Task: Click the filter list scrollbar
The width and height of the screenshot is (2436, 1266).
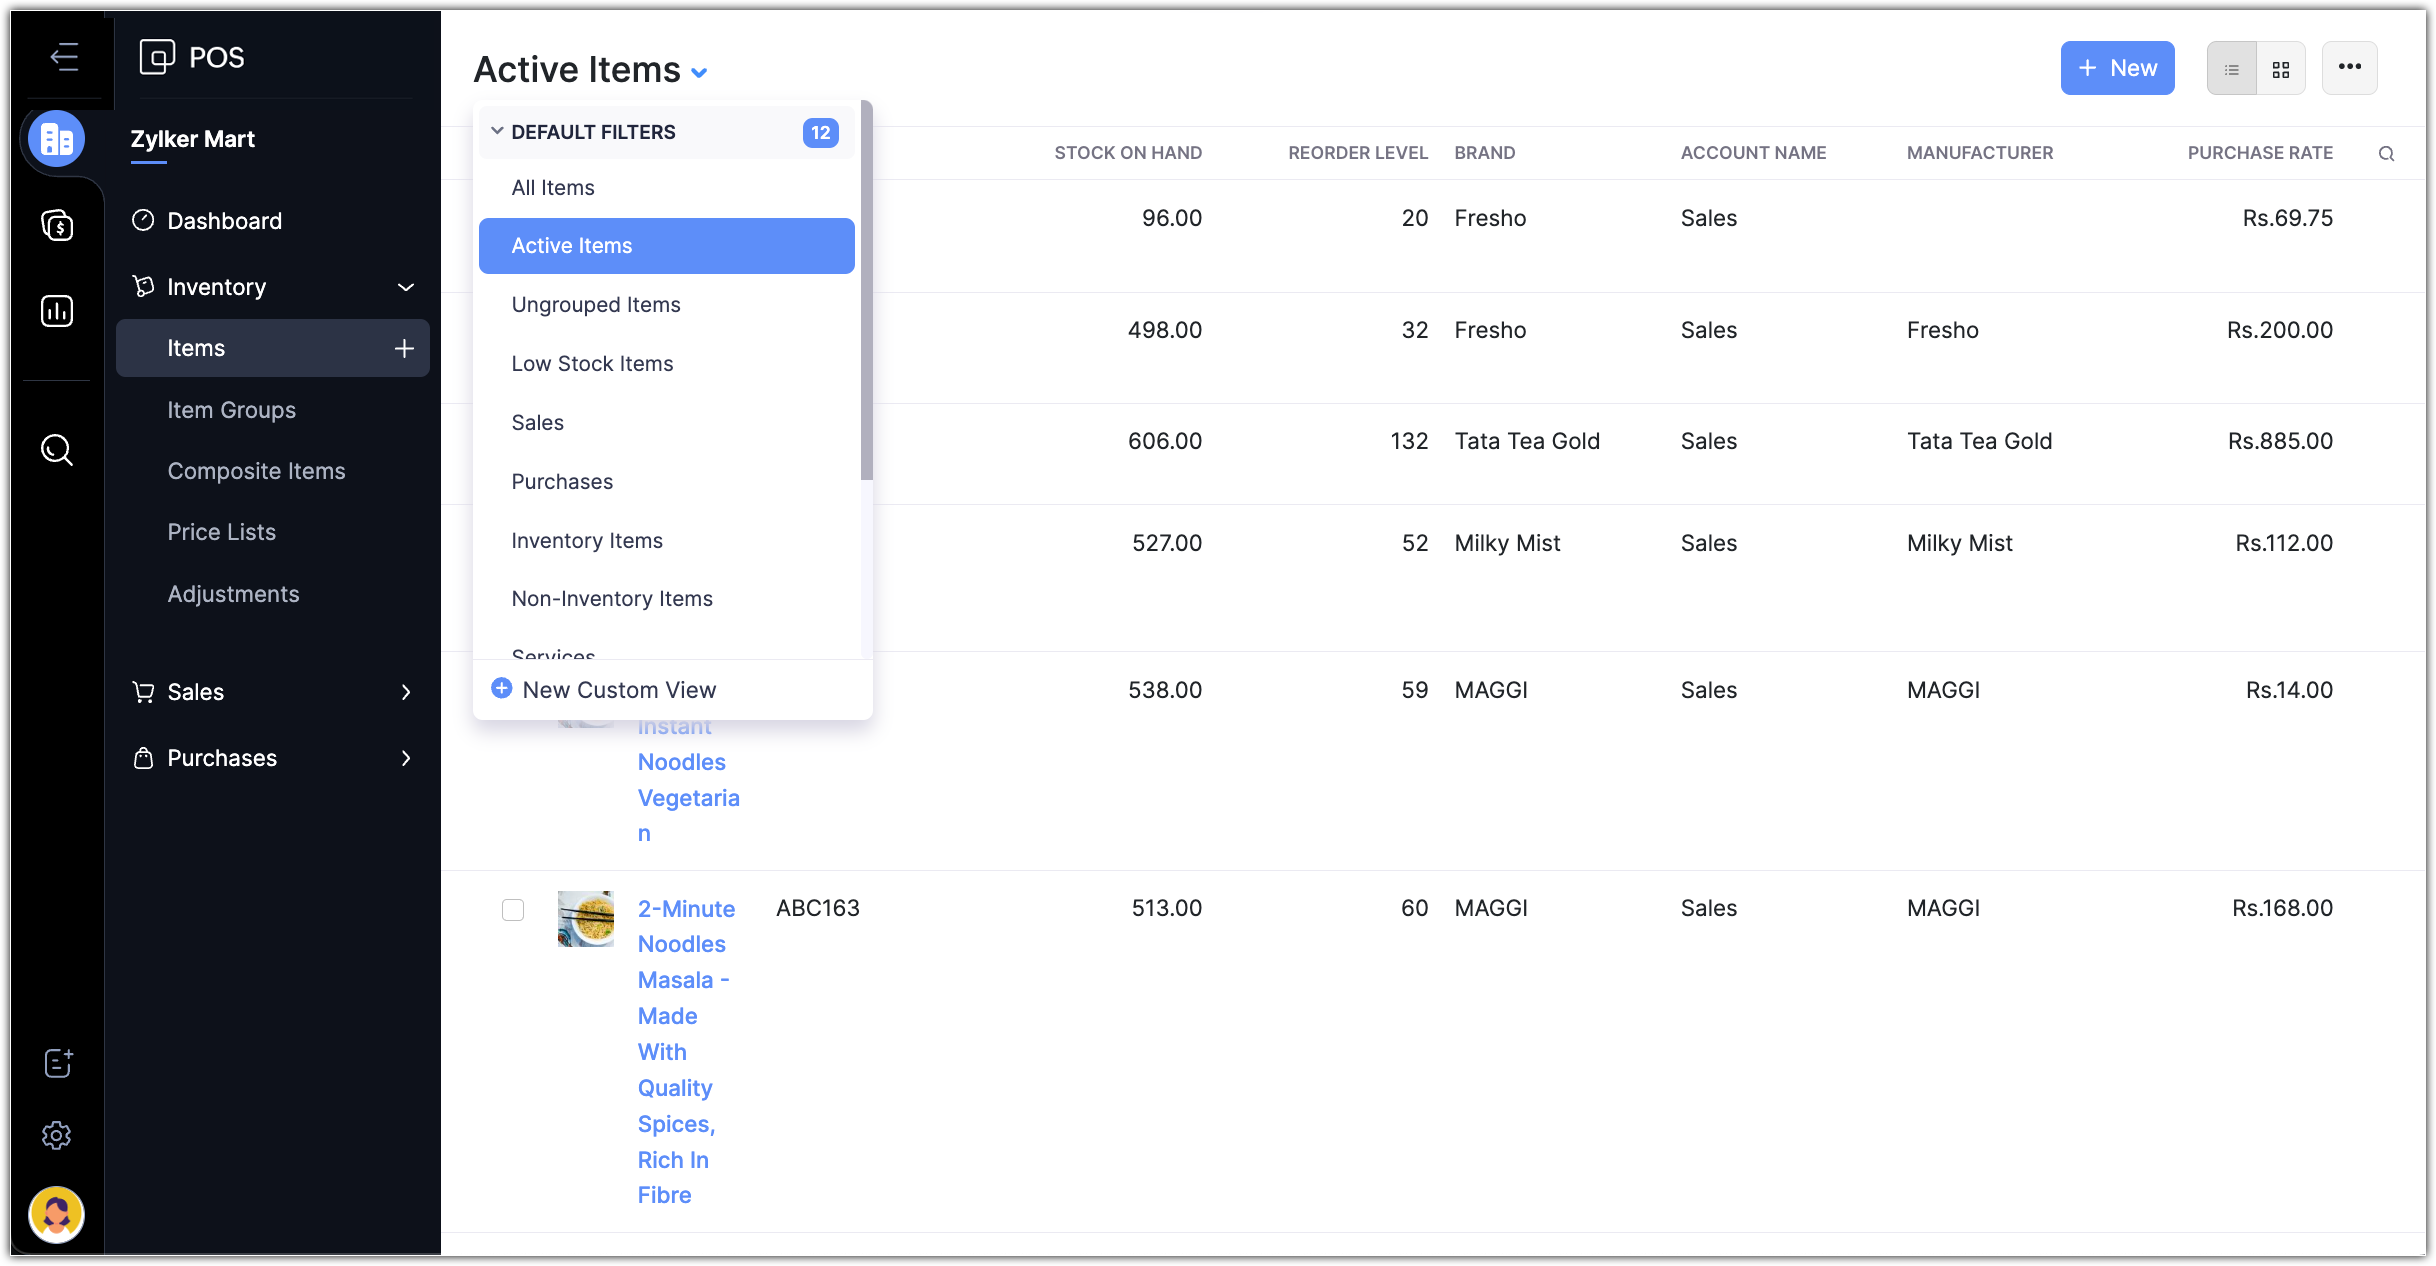Action: (866, 290)
